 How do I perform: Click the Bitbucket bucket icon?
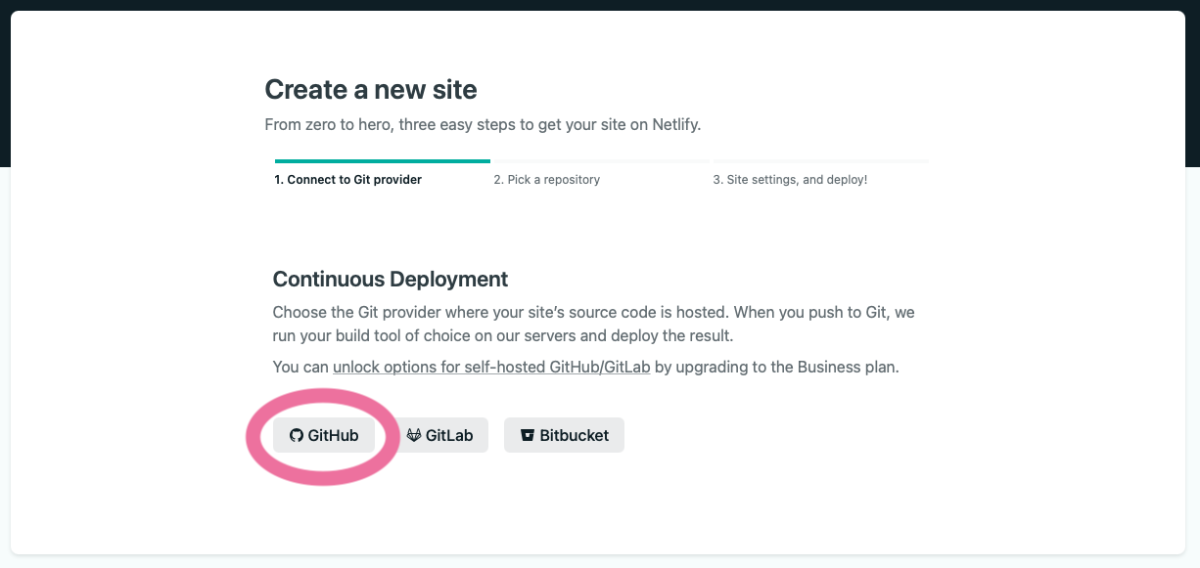click(x=527, y=436)
